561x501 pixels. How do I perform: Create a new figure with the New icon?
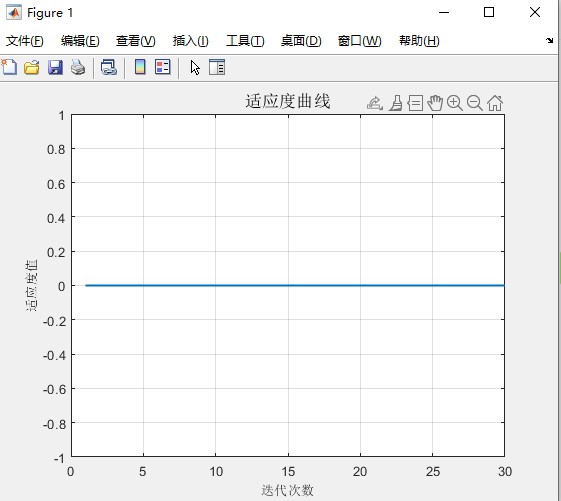pyautogui.click(x=9, y=67)
